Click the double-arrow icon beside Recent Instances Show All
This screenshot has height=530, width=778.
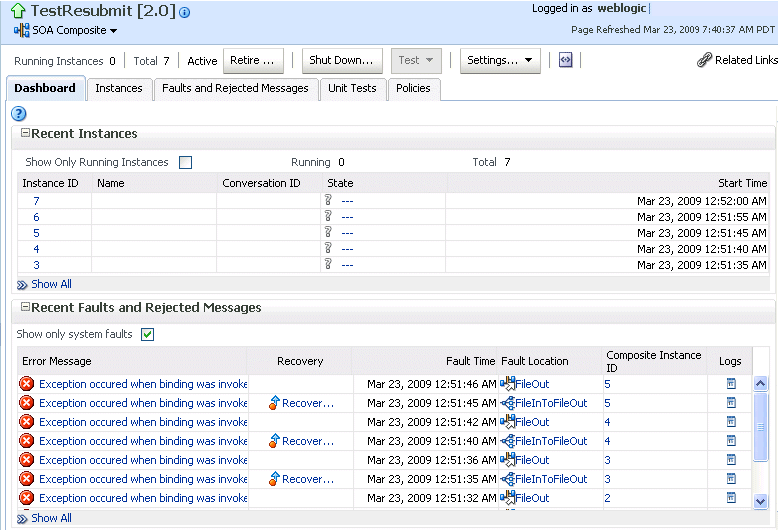coord(22,285)
